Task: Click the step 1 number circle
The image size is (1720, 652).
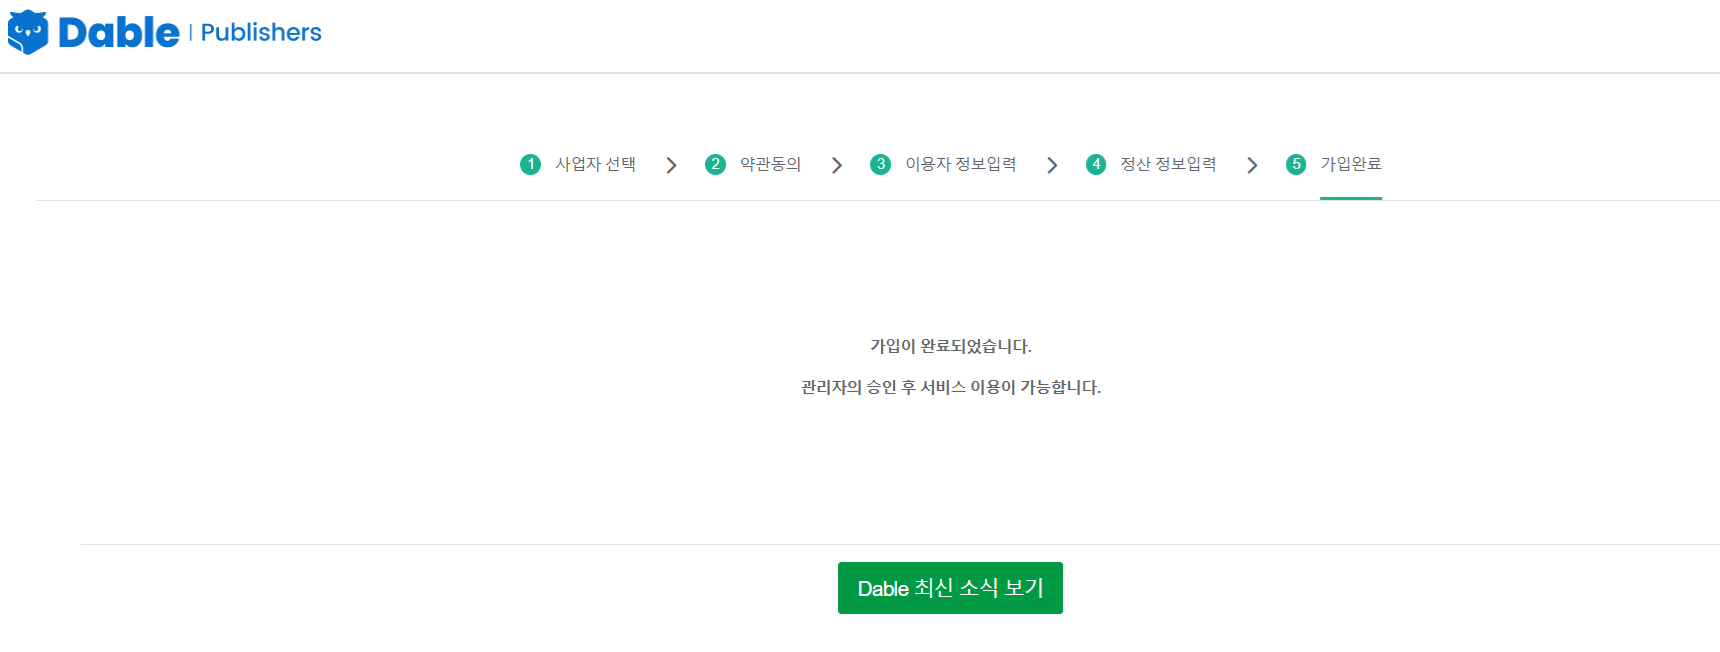Action: (530, 164)
